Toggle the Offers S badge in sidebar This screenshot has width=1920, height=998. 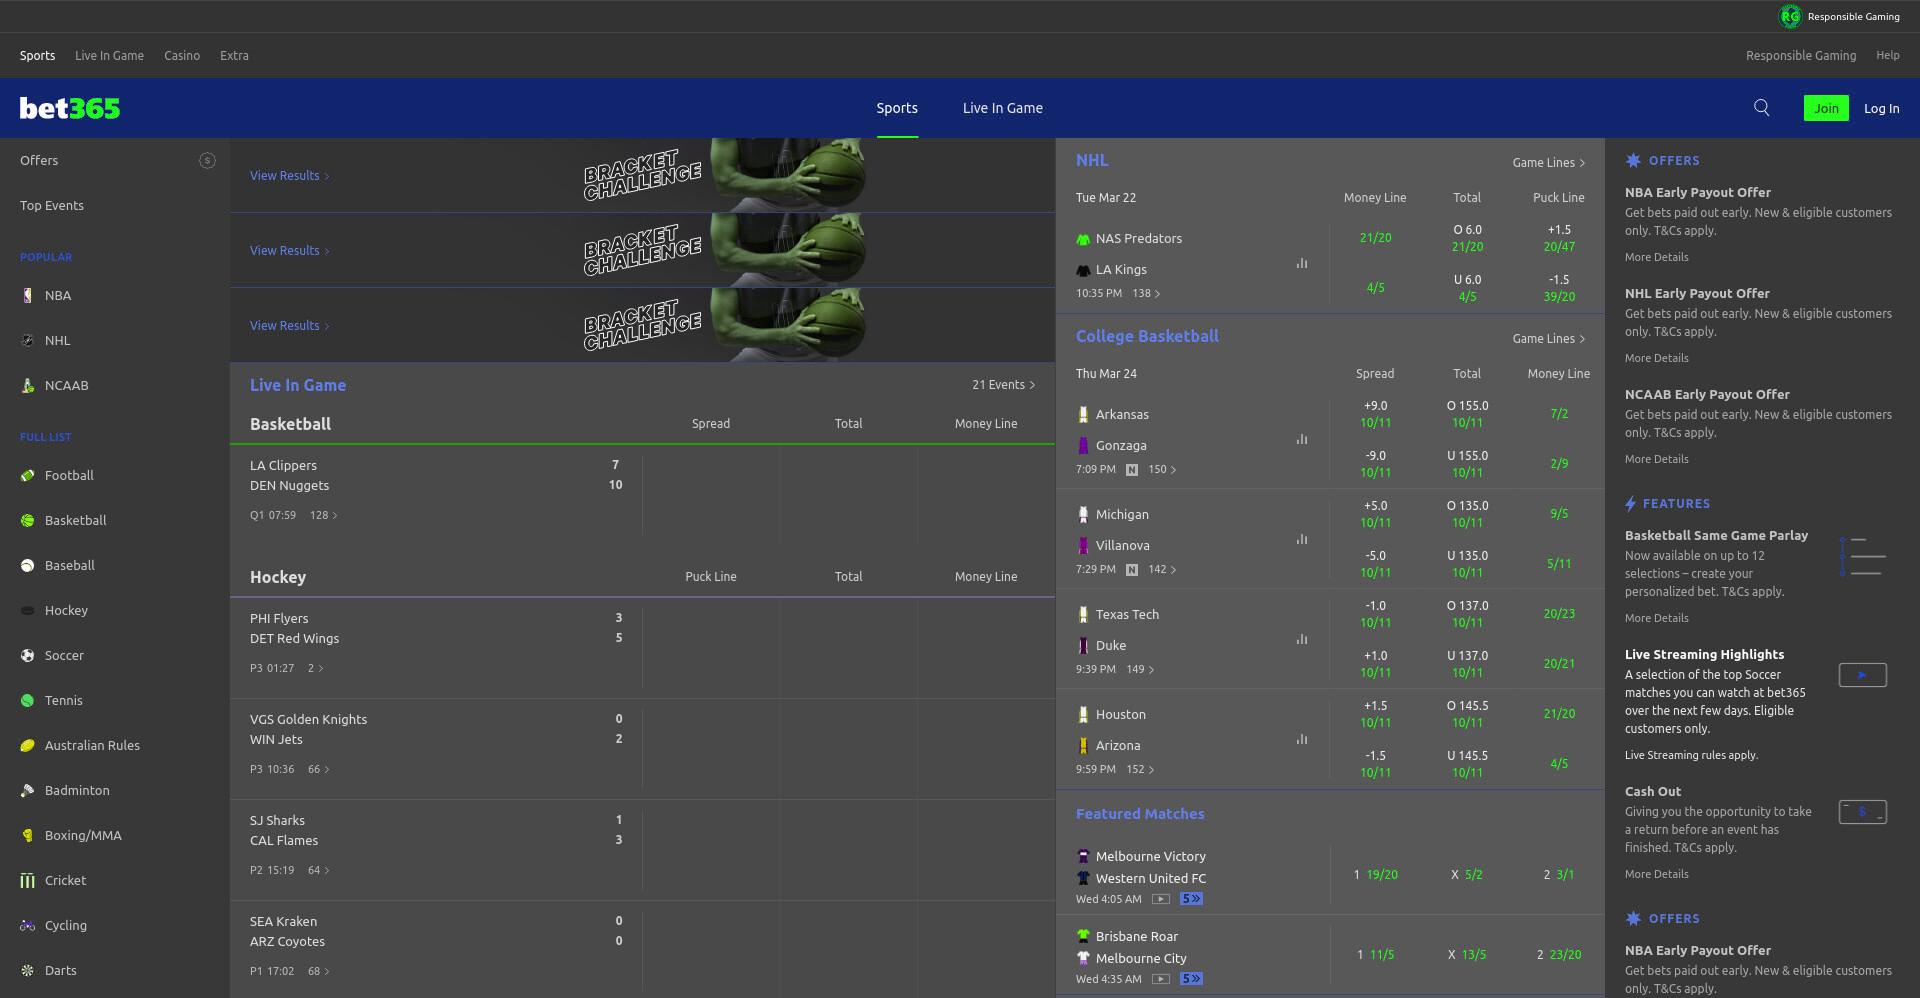pyautogui.click(x=207, y=160)
